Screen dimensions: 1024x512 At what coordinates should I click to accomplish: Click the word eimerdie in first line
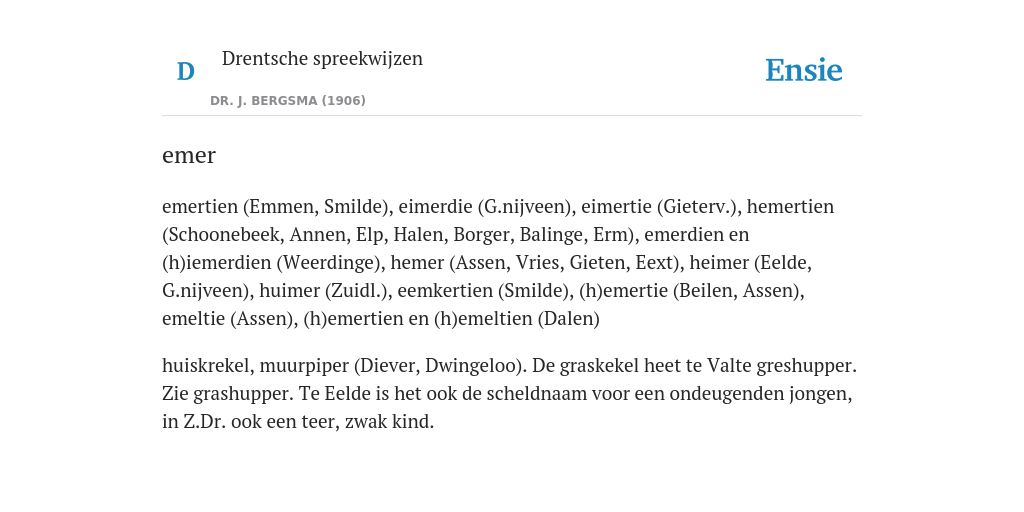(436, 206)
